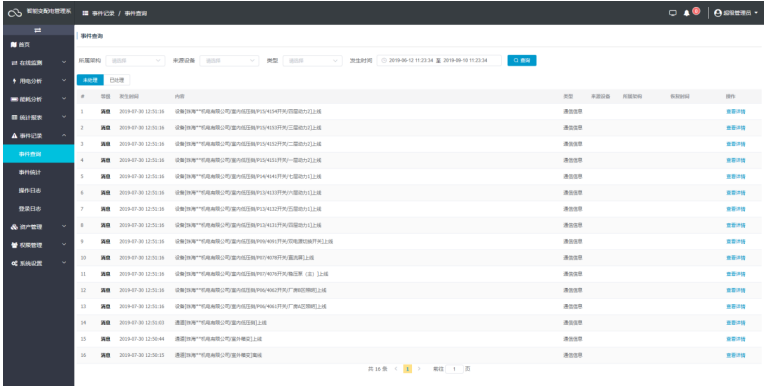Click the blue 查询 search button
Screen dimensions: 765x386
coord(522,61)
